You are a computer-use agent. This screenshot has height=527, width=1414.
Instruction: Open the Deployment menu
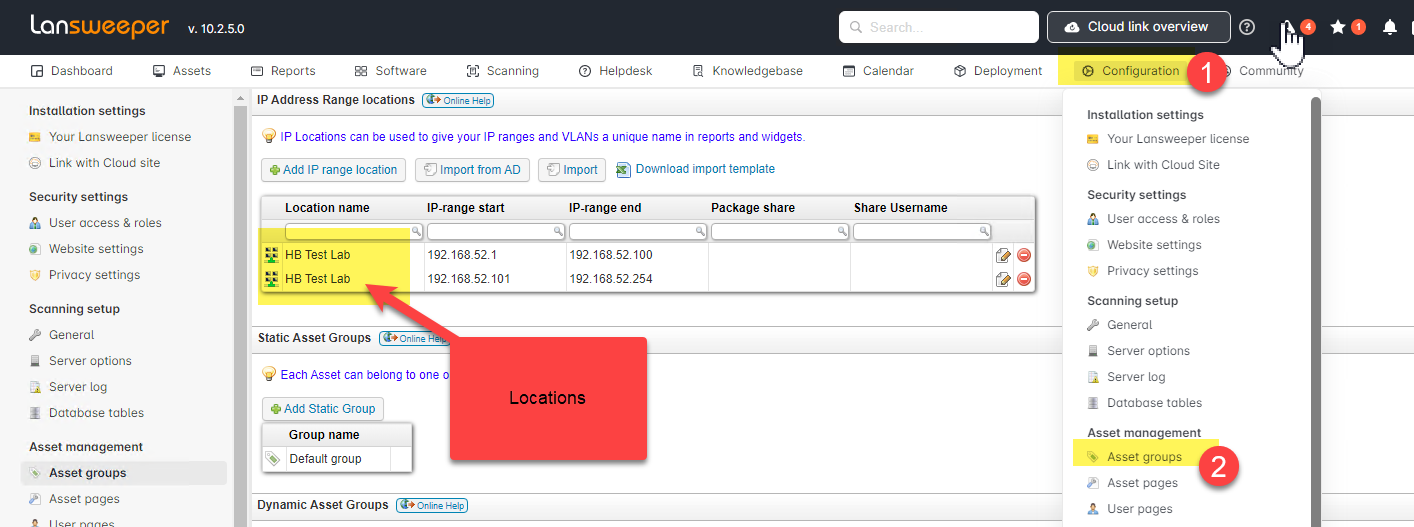pos(998,71)
